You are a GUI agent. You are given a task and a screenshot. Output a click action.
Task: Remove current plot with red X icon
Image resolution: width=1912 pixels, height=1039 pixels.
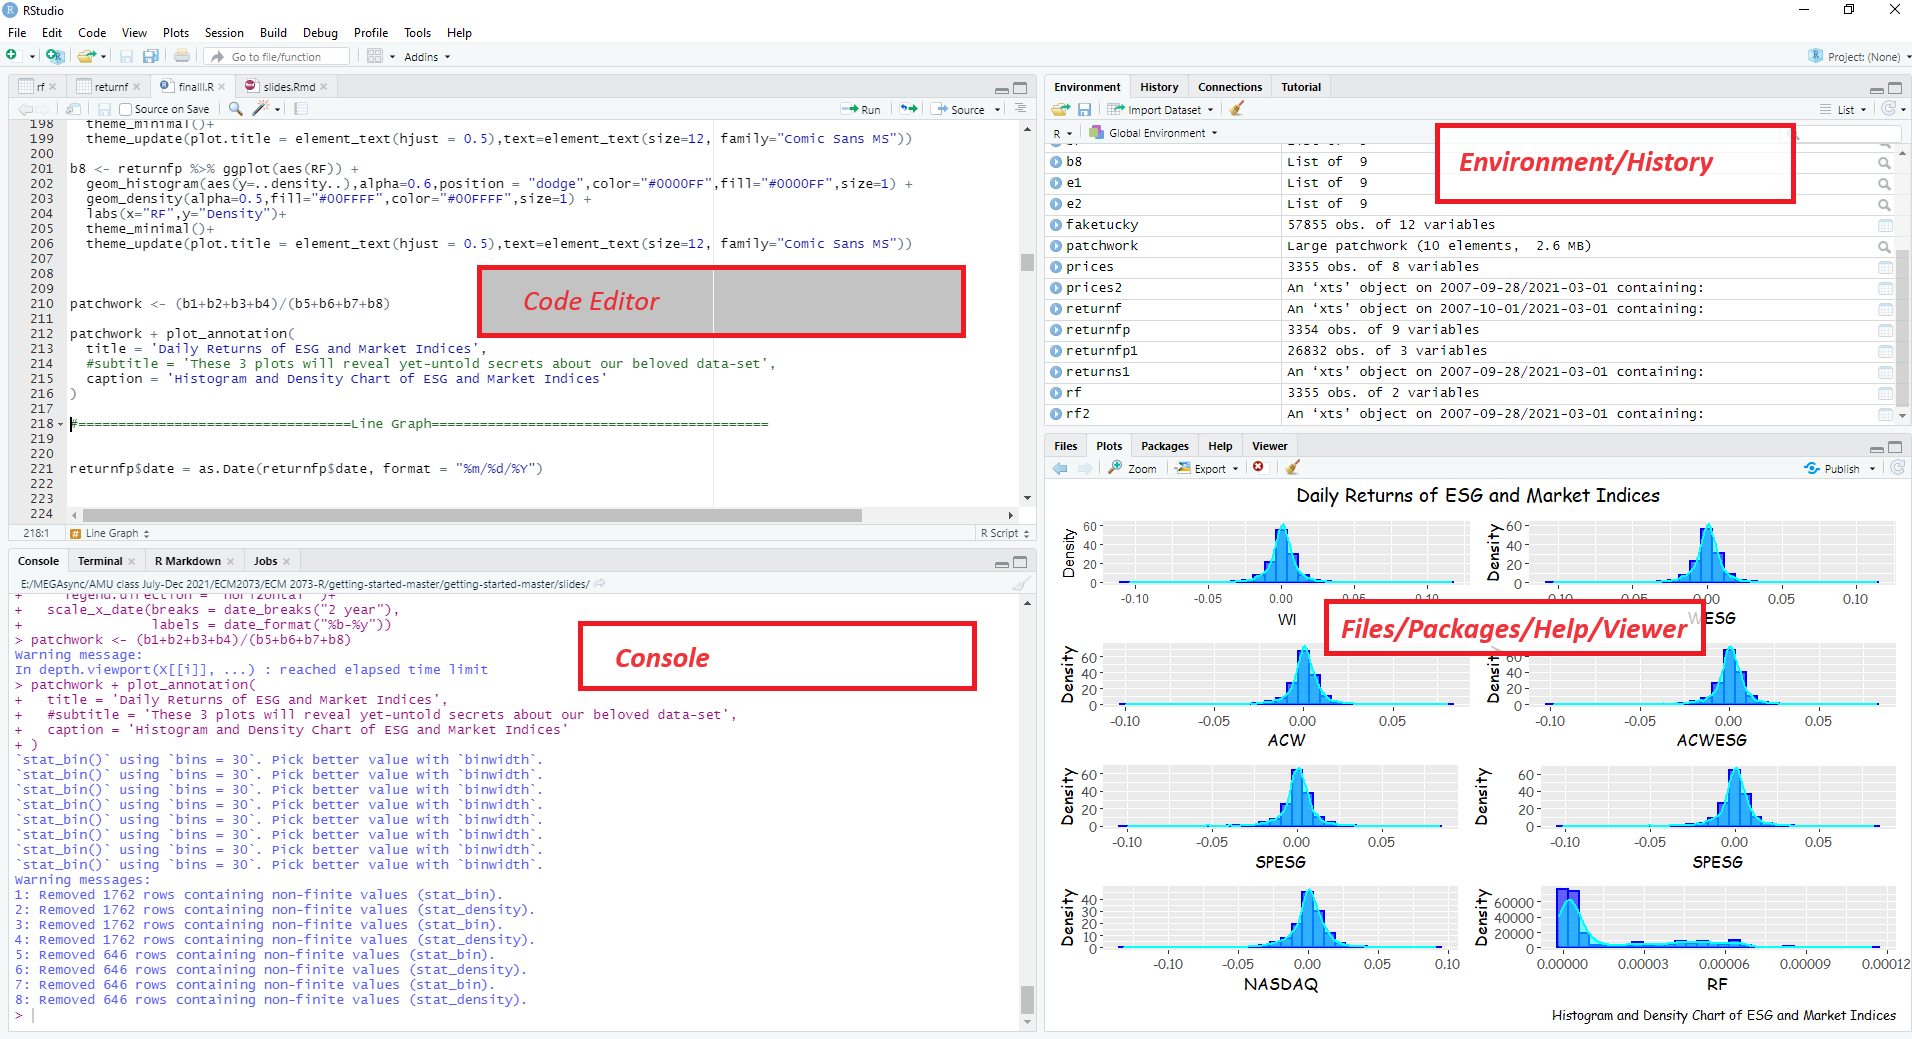1258,467
